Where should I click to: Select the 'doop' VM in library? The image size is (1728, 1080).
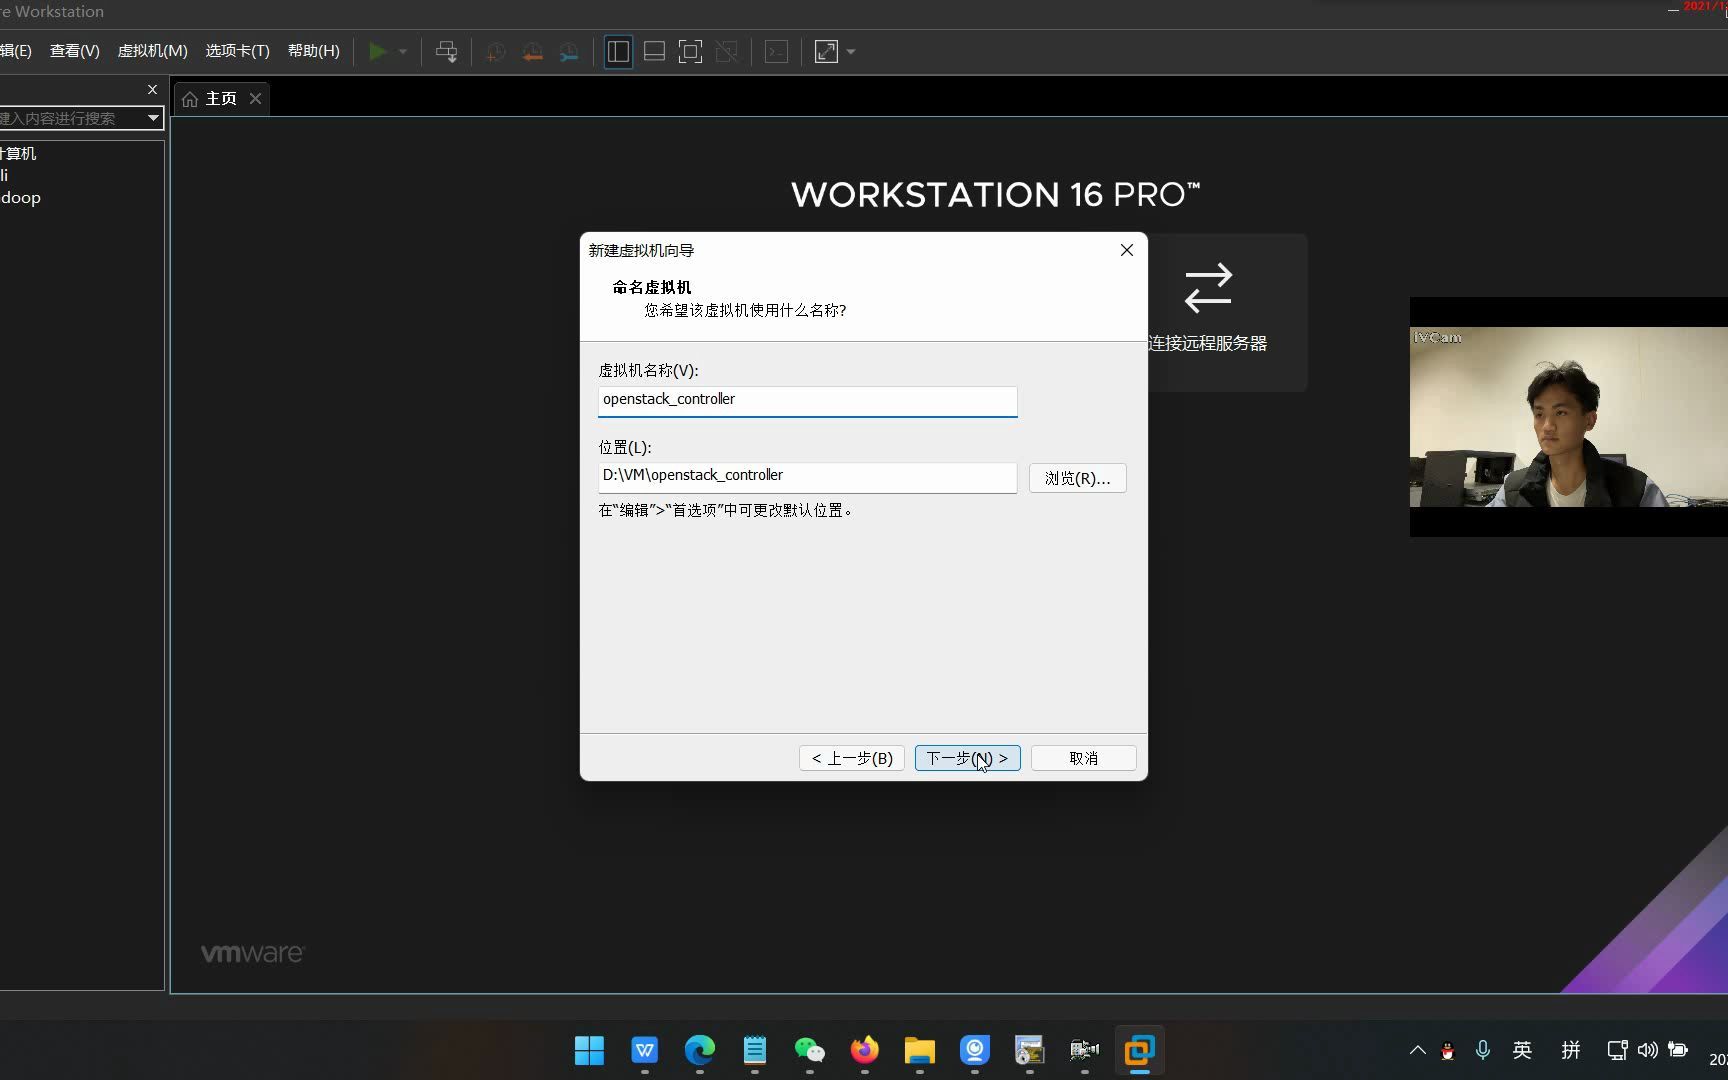pos(21,197)
